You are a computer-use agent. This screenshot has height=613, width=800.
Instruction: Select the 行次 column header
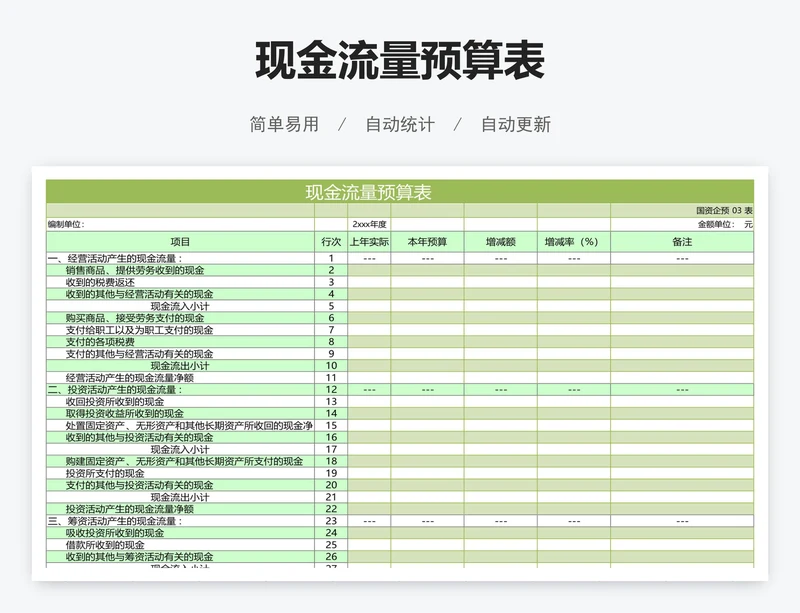tap(331, 242)
